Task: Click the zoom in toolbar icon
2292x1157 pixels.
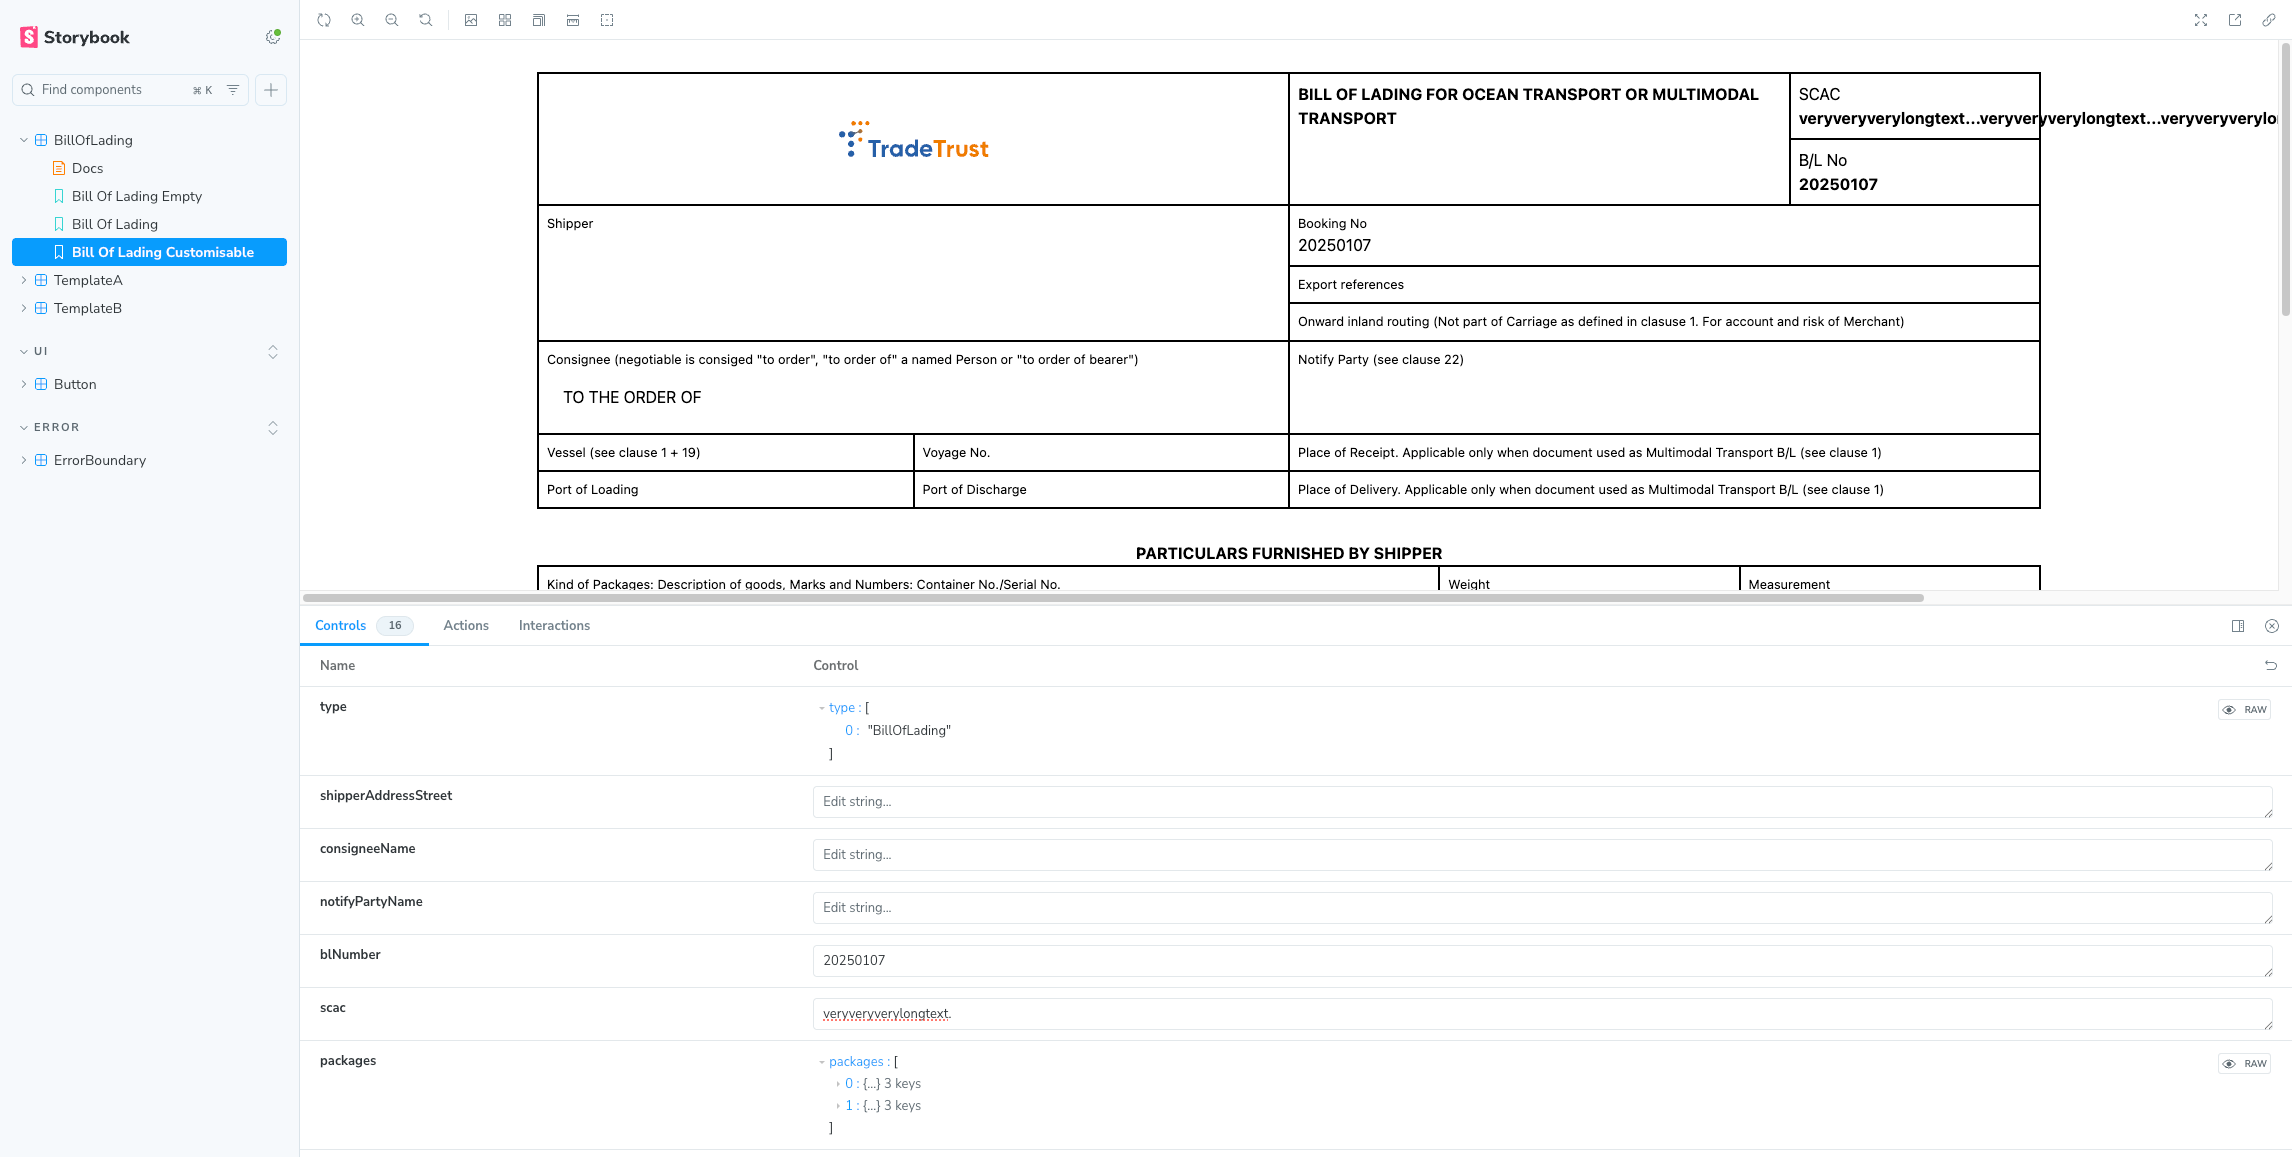Action: tap(358, 20)
